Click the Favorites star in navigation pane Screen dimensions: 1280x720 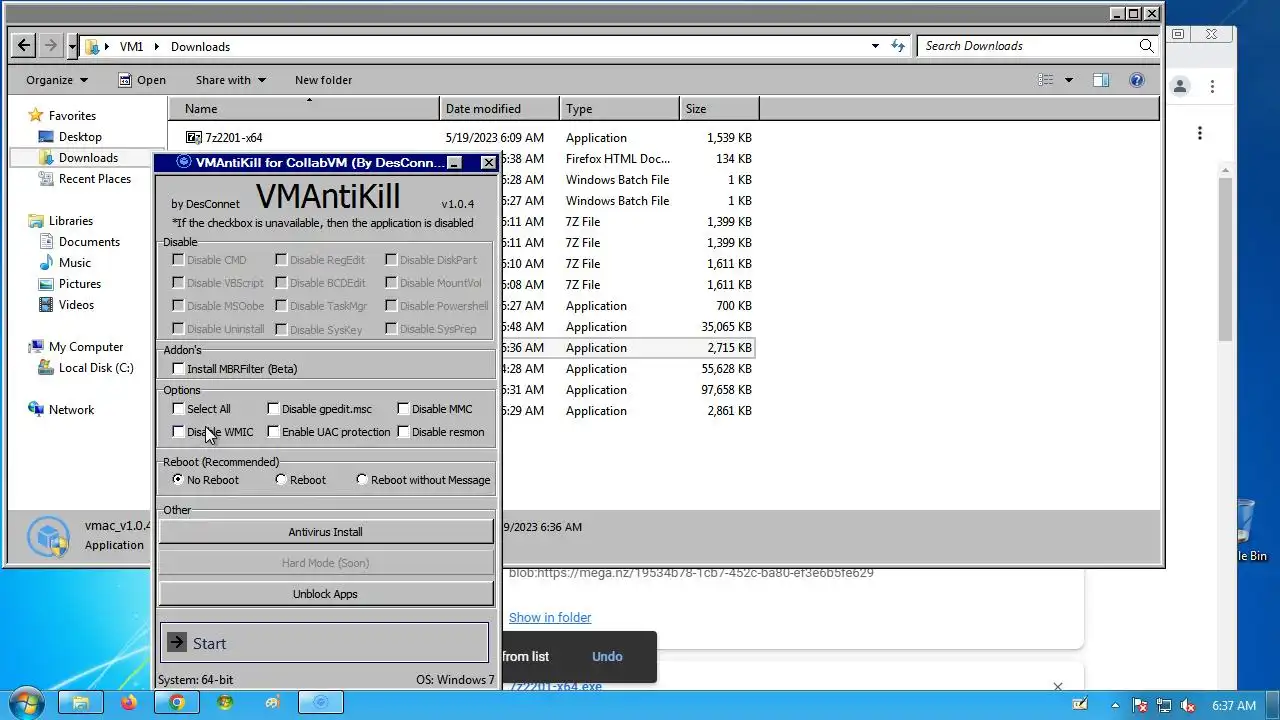(36, 116)
